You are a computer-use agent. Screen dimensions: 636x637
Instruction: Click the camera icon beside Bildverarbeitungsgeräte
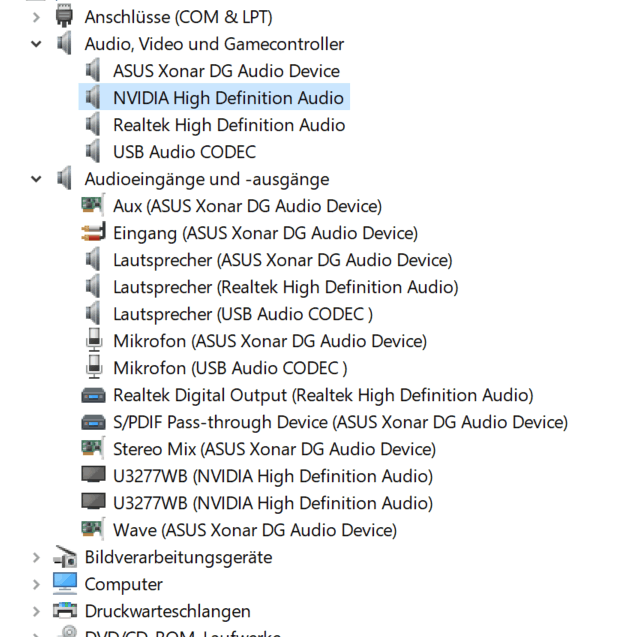65,557
